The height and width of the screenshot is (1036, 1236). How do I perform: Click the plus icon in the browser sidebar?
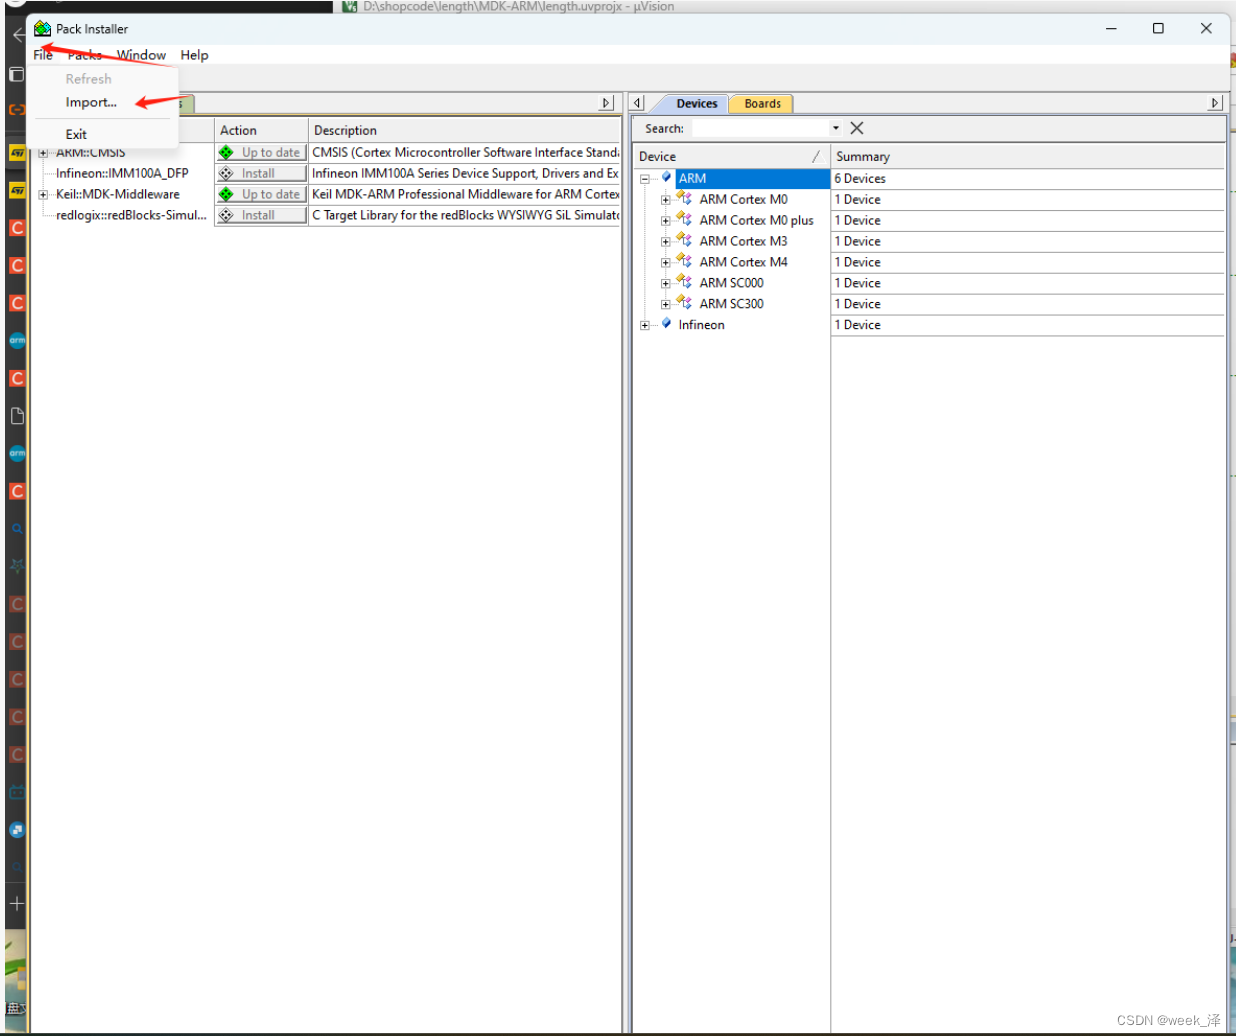pyautogui.click(x=17, y=903)
